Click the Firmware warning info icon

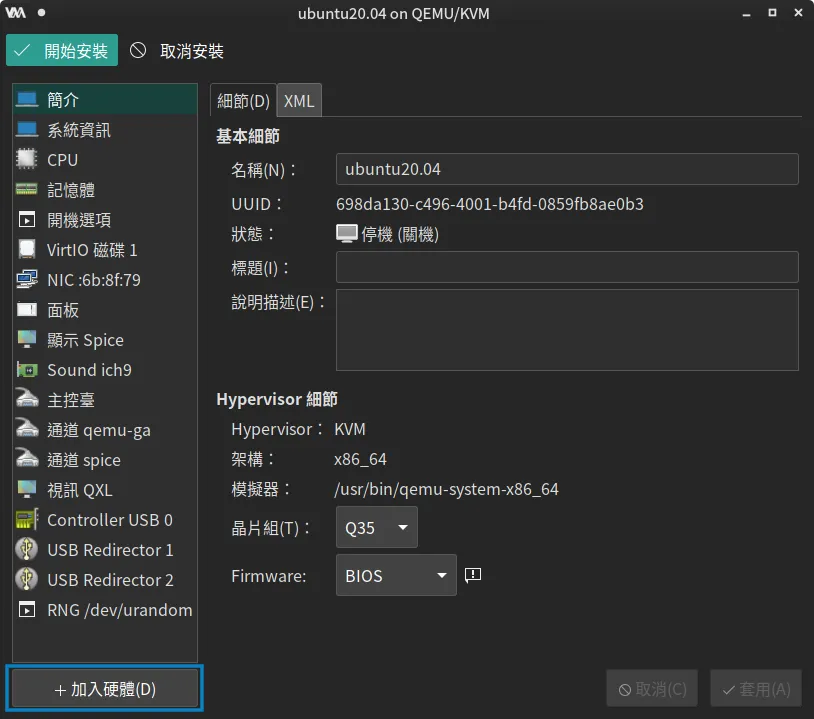[x=473, y=575]
